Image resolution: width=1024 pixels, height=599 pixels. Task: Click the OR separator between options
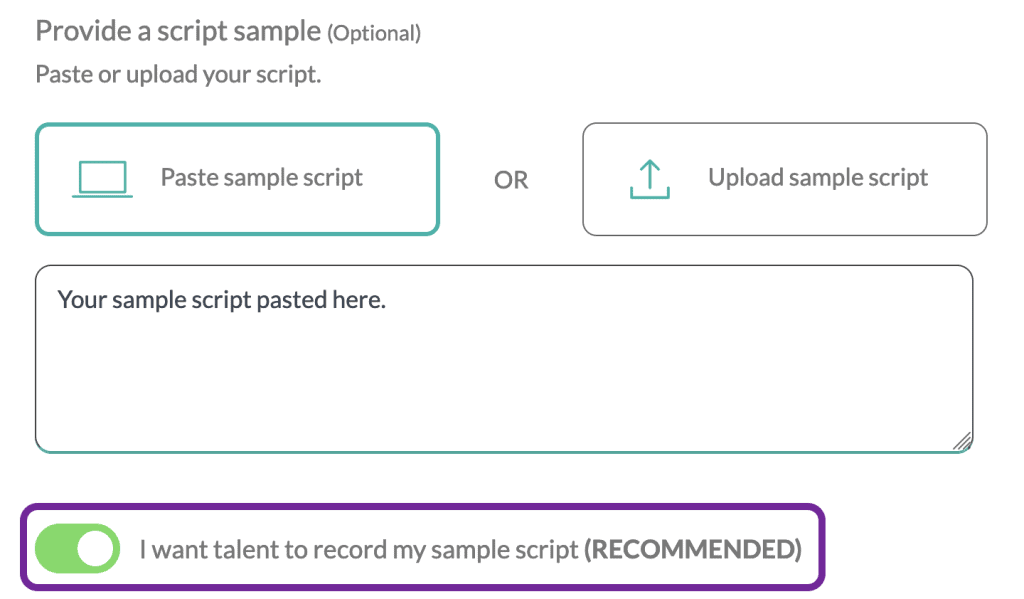click(x=511, y=180)
